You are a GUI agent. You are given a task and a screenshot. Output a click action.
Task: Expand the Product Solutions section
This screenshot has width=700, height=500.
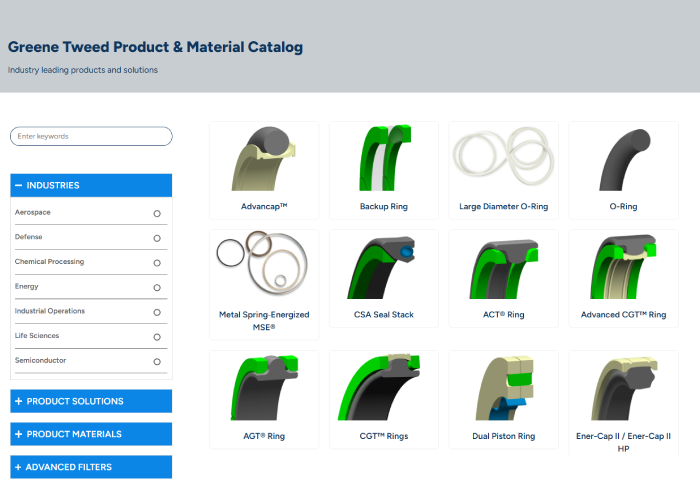point(91,401)
